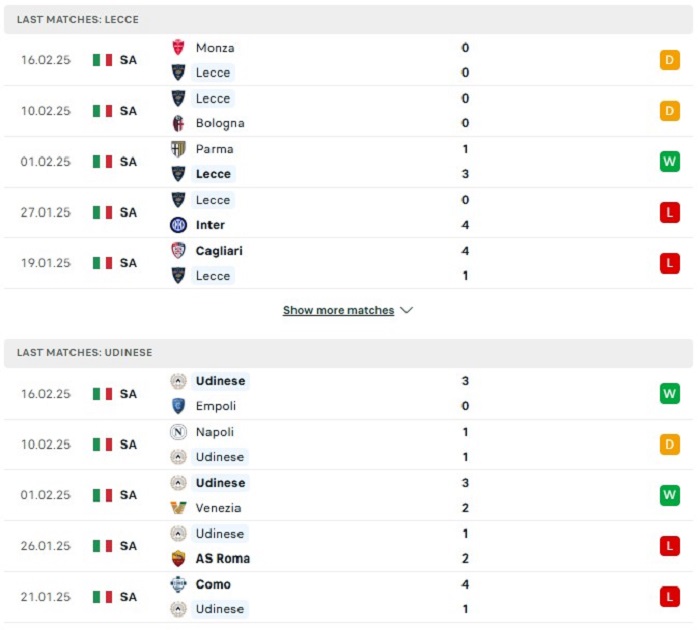Click the green W badge for Parma–Lecce

point(670,162)
